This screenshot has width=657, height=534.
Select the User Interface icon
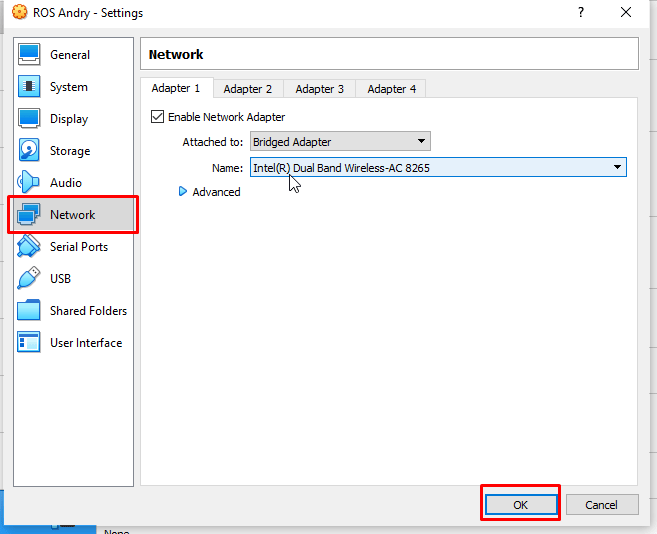pyautogui.click(x=30, y=343)
